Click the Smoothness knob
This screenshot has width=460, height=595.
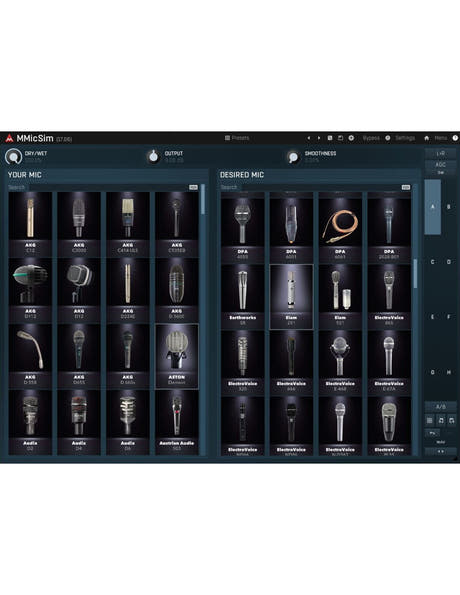tap(293, 156)
